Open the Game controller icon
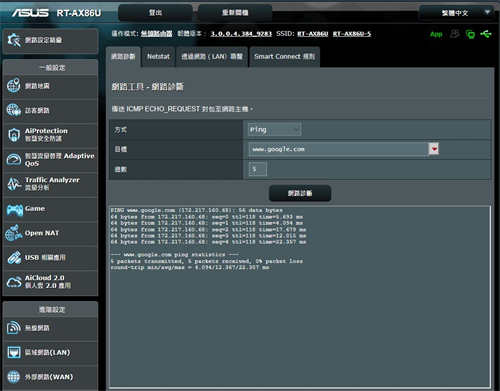 point(15,210)
